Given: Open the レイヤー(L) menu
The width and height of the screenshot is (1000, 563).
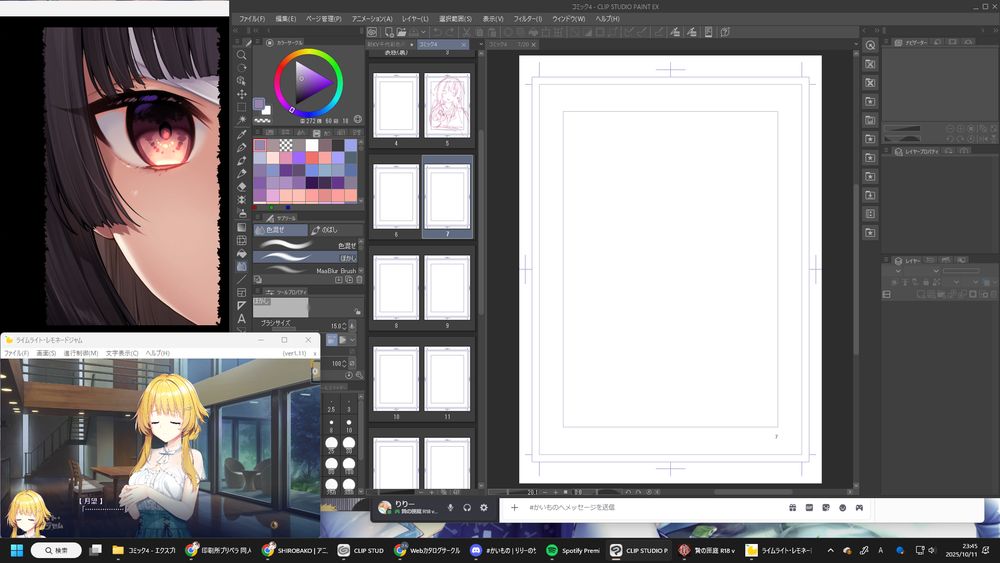Looking at the screenshot, I should click(415, 19).
